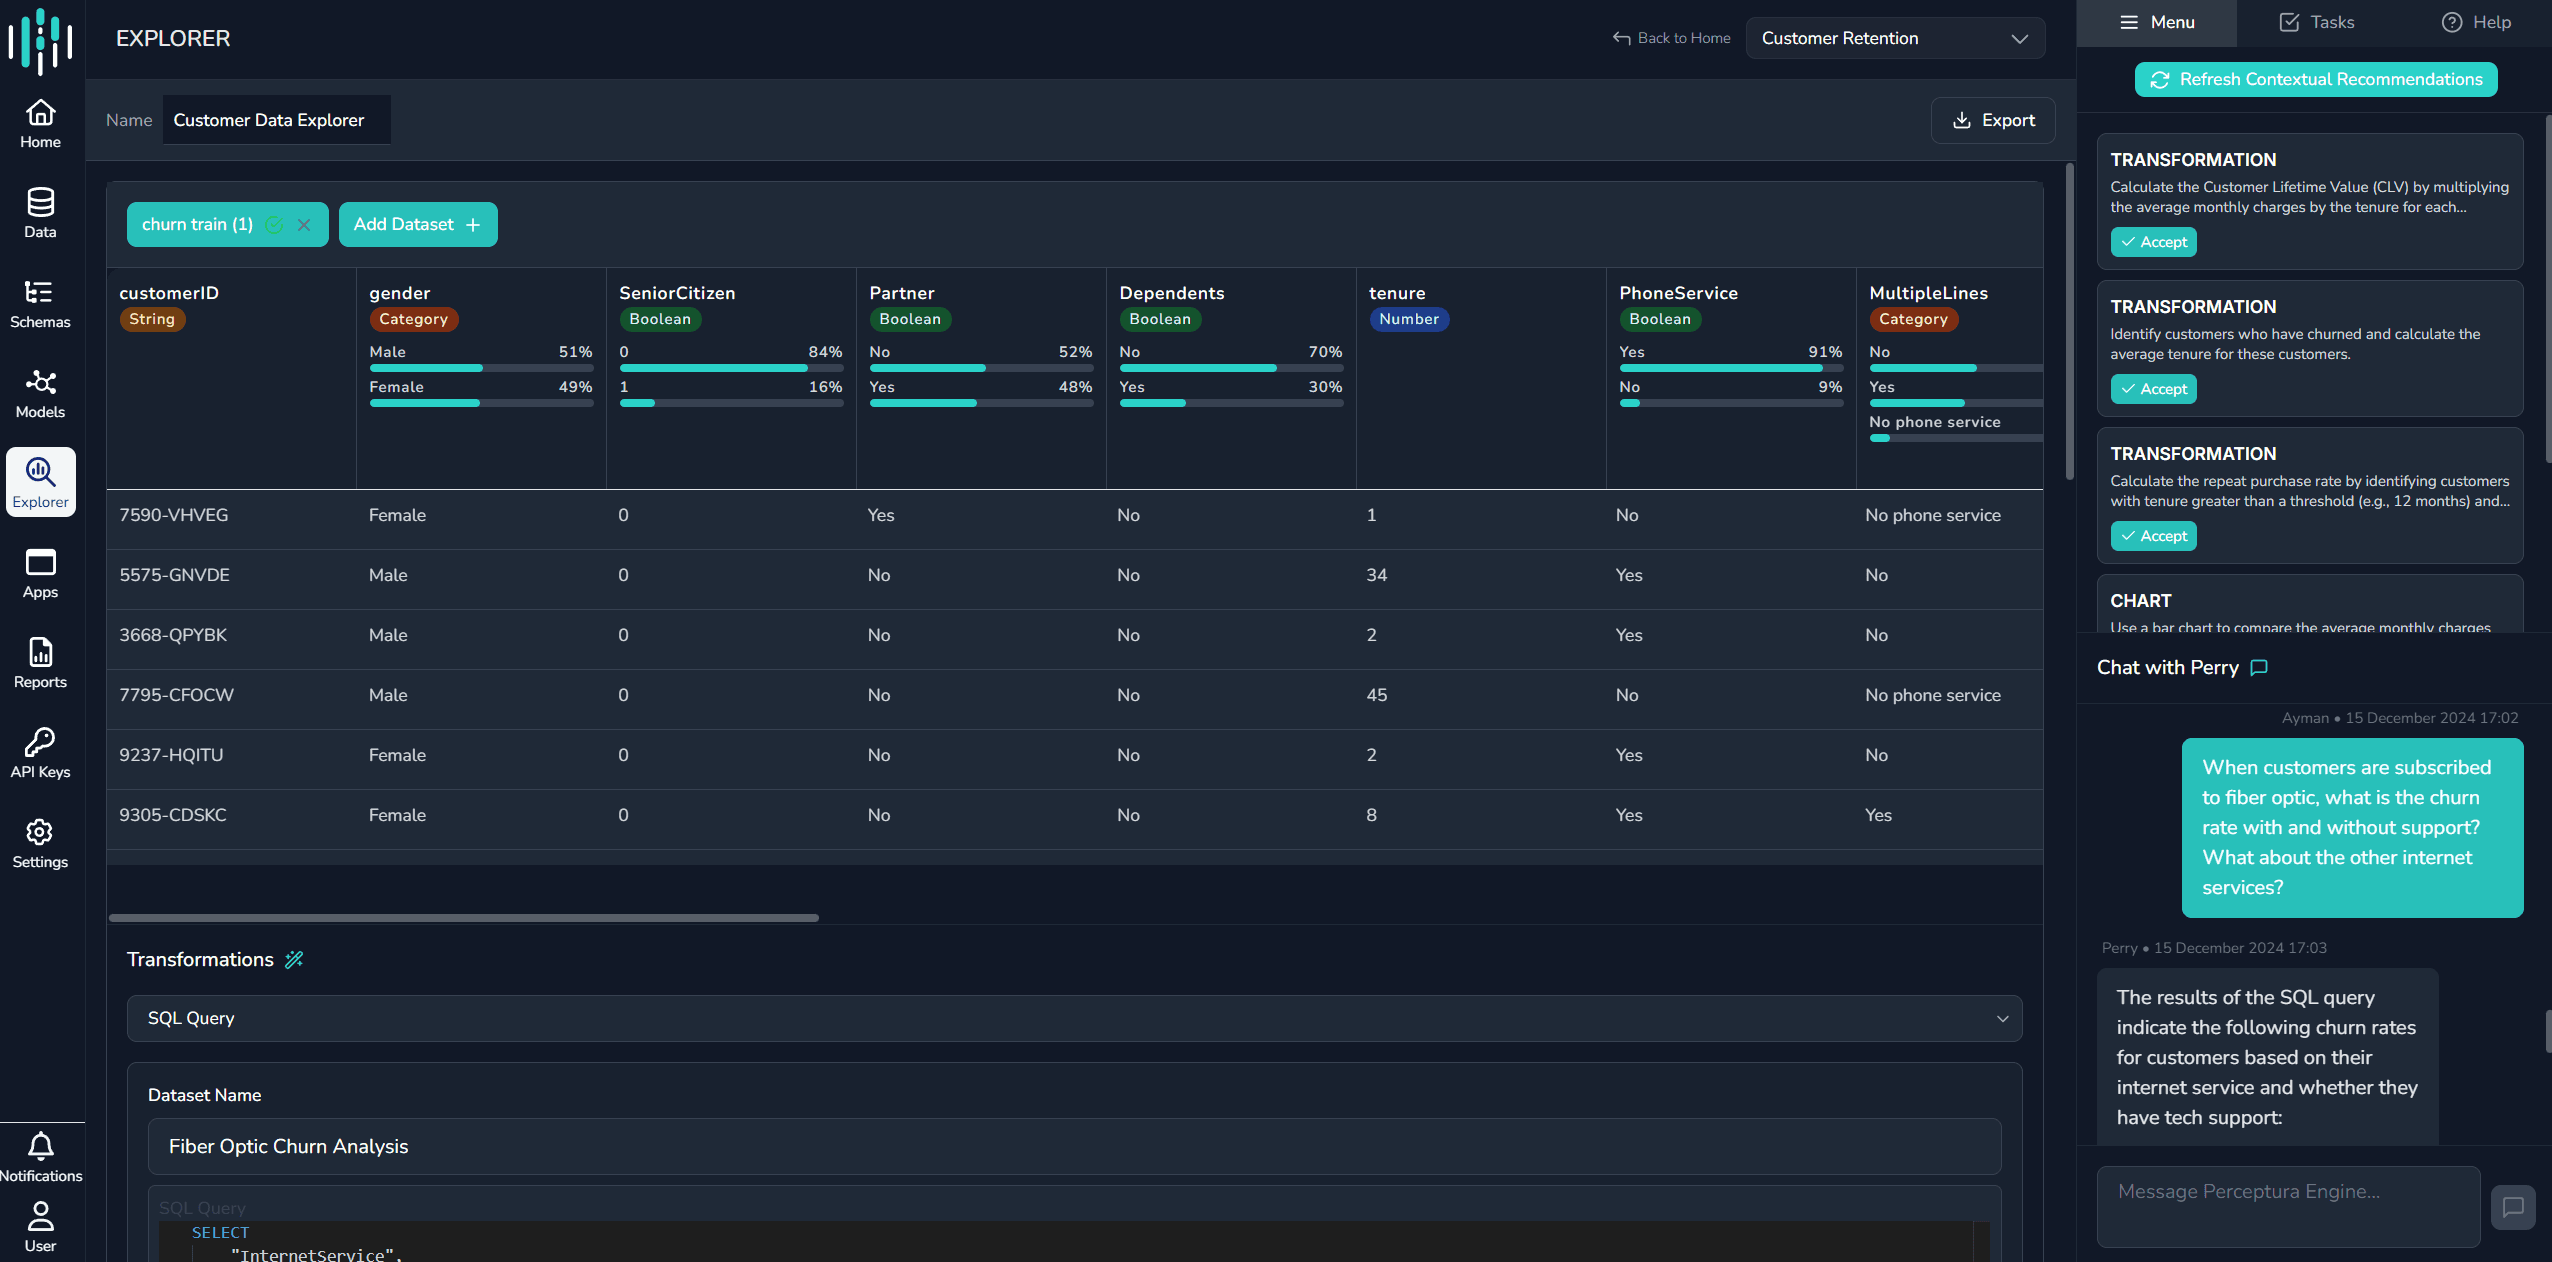Open the Reports section
The image size is (2552, 1262).
pos(40,664)
